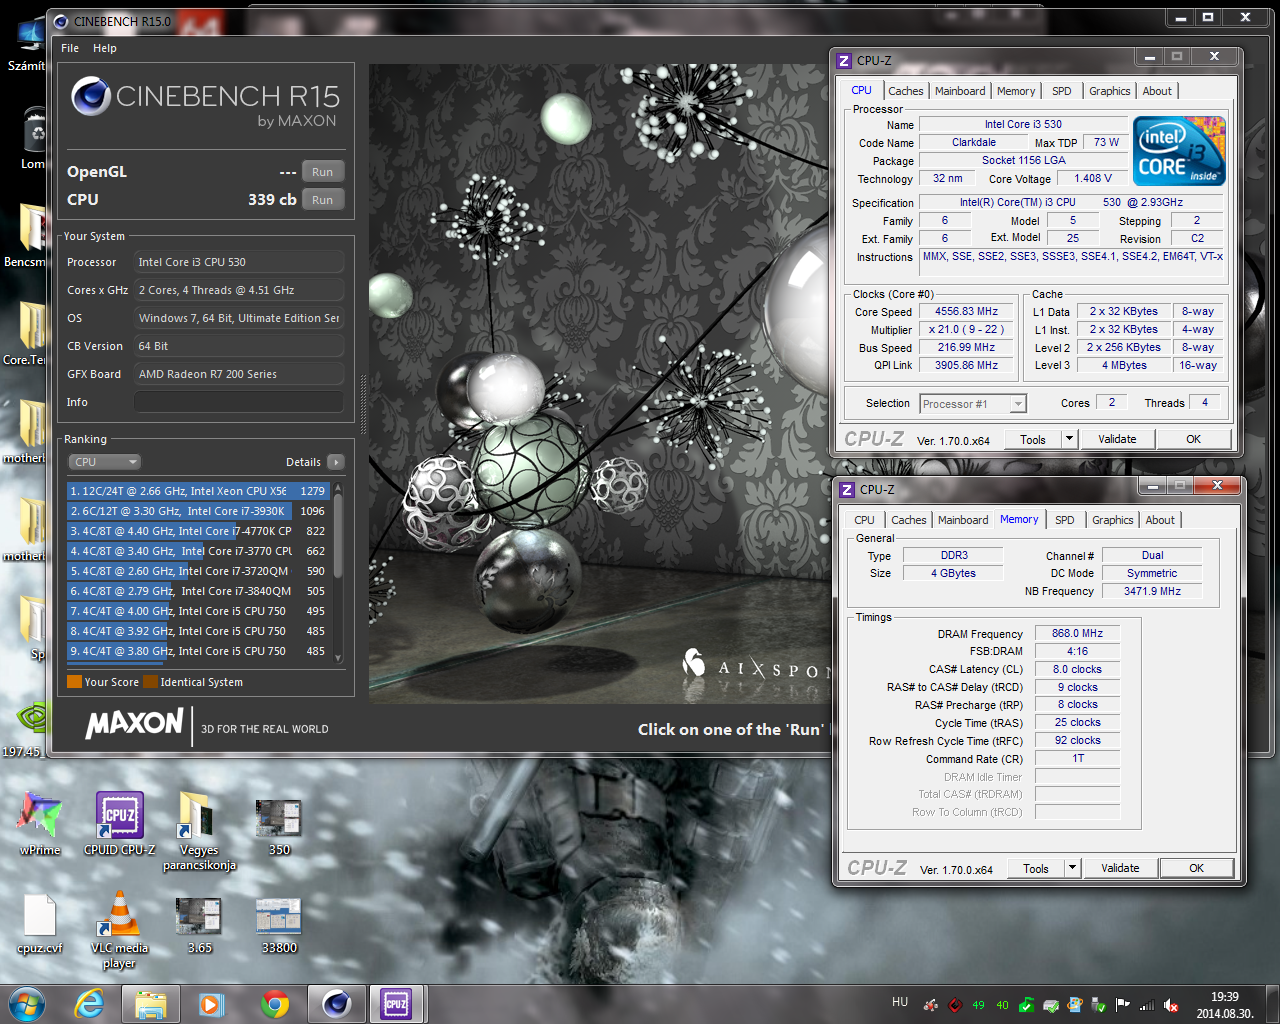The width and height of the screenshot is (1280, 1024).
Task: Open the Tools dropdown arrow in lower CPU-Z
Action: [1072, 868]
